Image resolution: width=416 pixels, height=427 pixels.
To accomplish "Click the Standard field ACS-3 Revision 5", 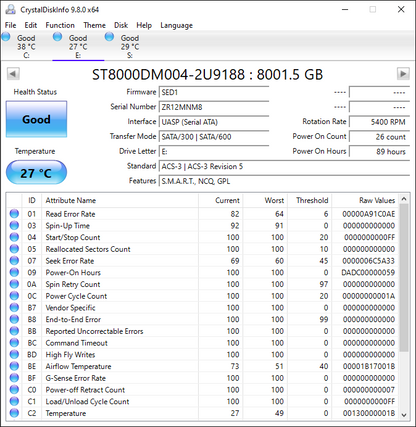I will coord(284,166).
